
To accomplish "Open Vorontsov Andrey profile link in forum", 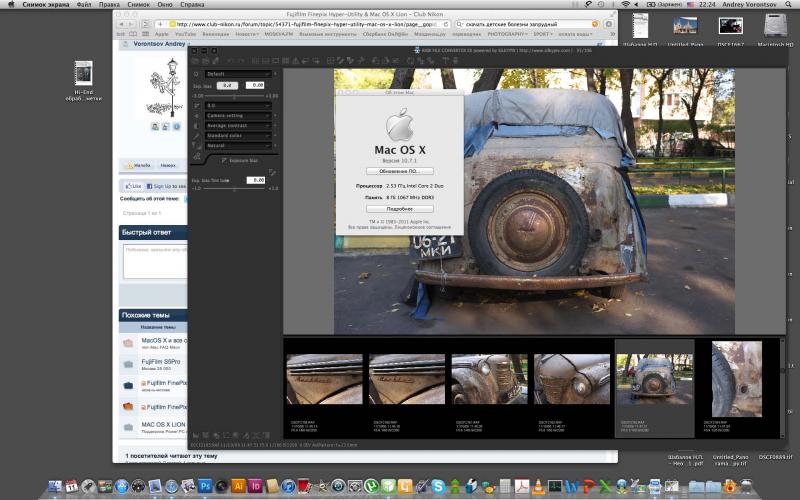I will point(159,44).
